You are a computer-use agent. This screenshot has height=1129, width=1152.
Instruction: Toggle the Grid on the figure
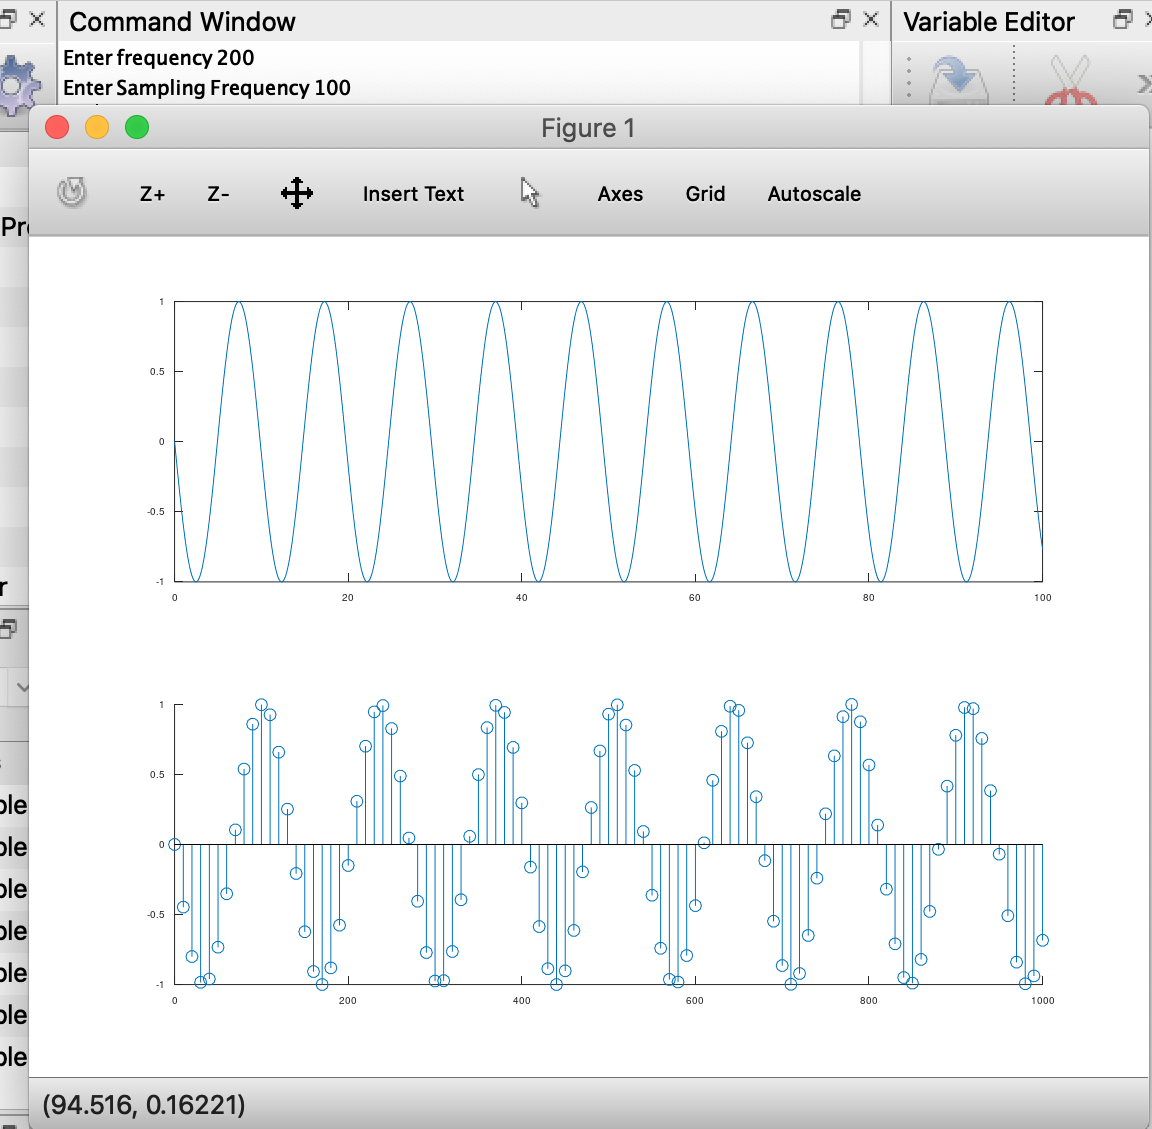[705, 194]
